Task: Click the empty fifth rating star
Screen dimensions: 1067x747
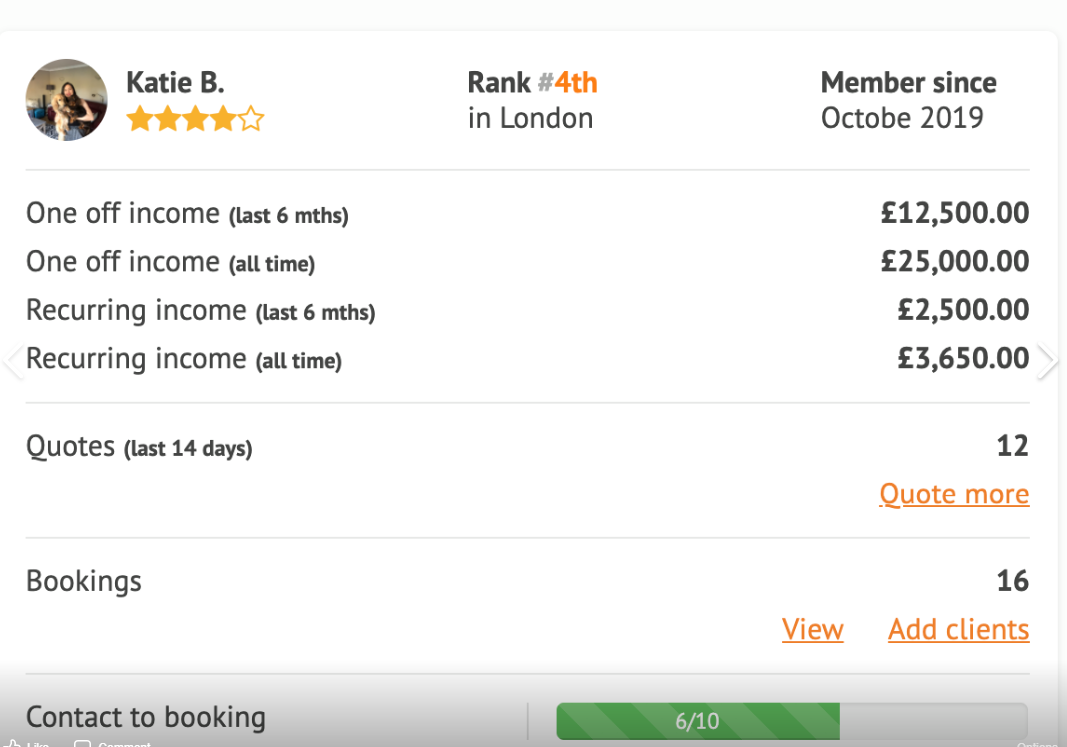Action: [x=251, y=118]
